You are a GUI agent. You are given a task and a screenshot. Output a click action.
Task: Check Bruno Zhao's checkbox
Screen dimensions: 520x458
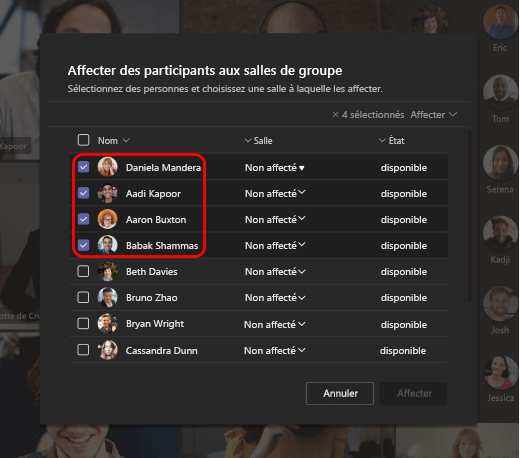(x=83, y=297)
